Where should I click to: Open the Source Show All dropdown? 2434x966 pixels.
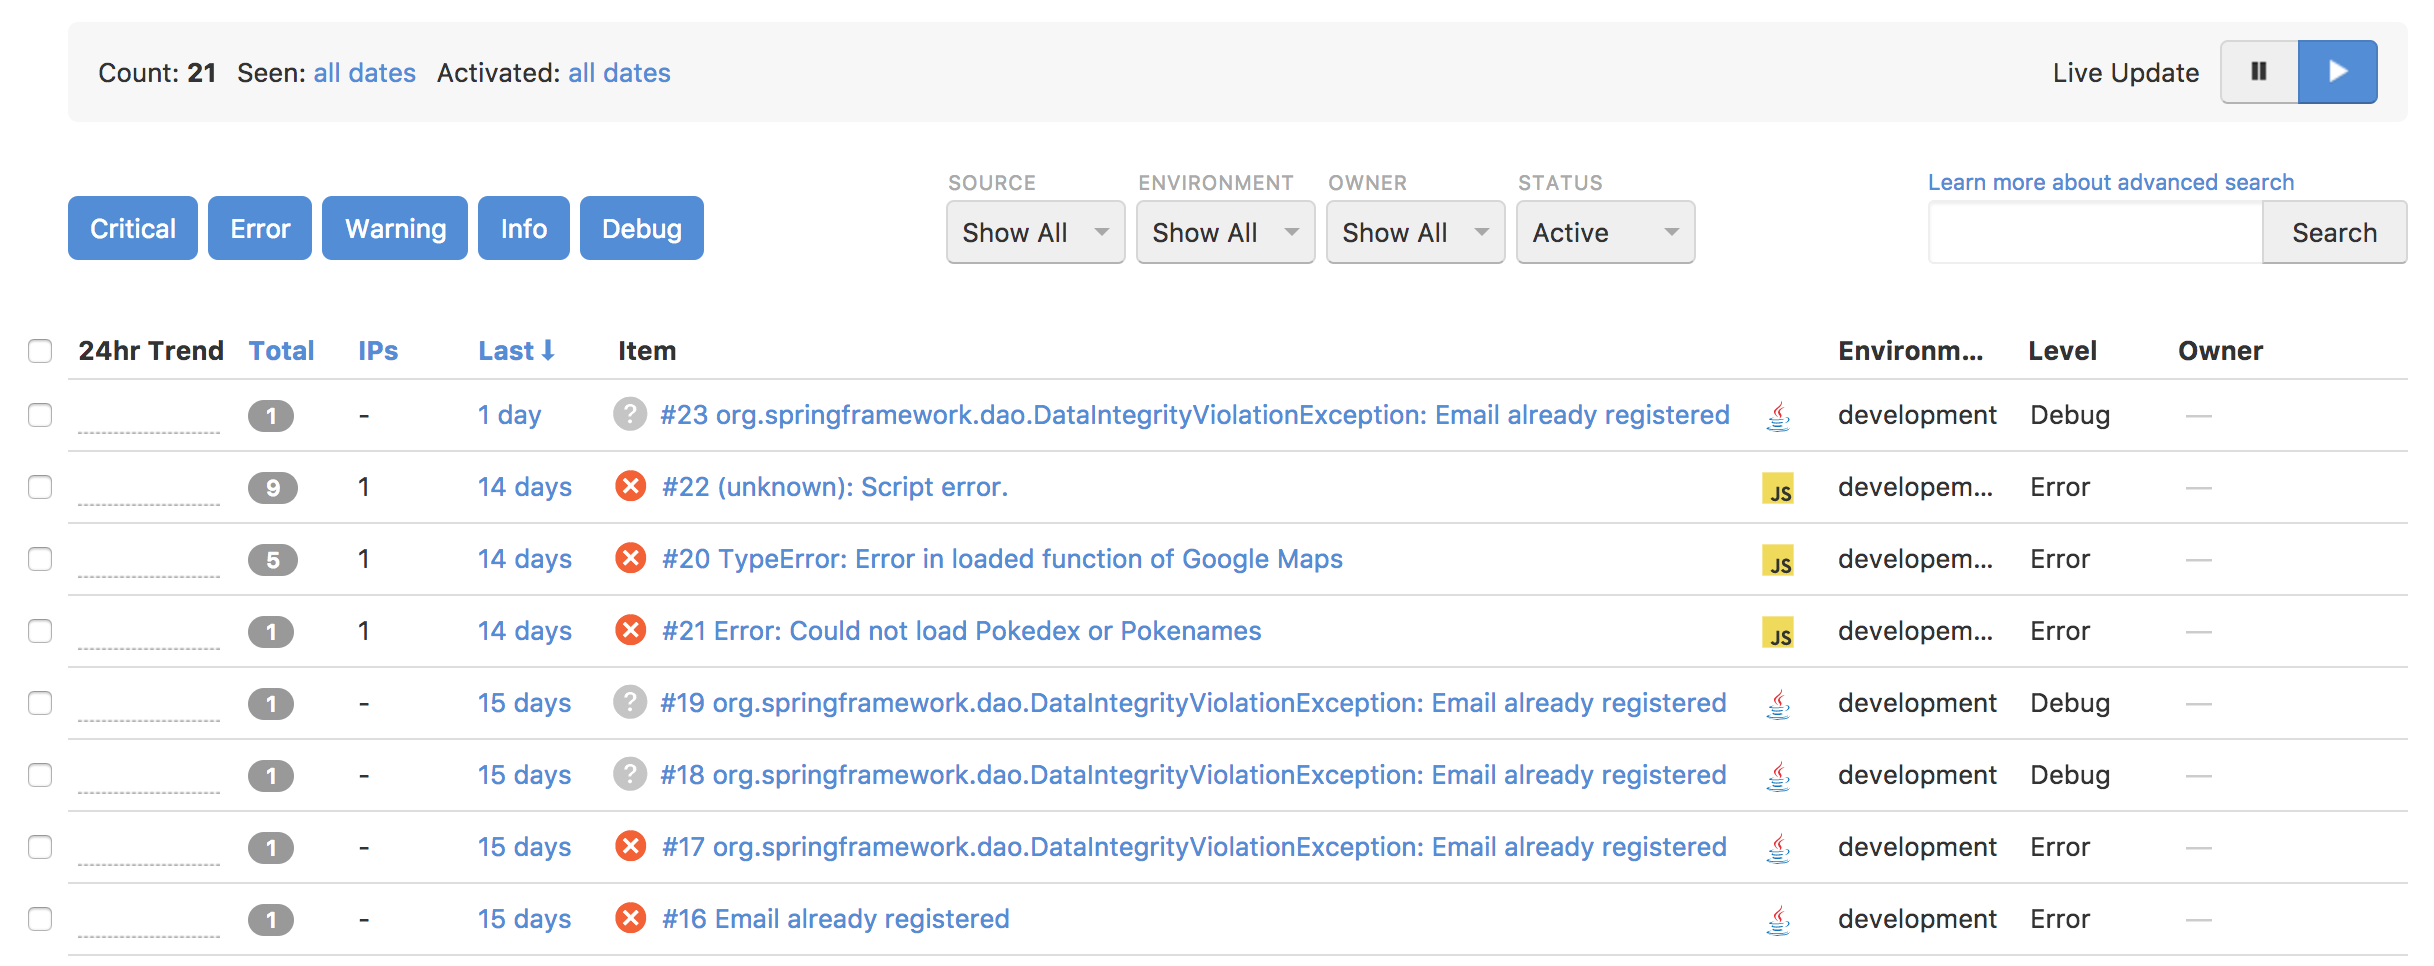(x=1035, y=232)
